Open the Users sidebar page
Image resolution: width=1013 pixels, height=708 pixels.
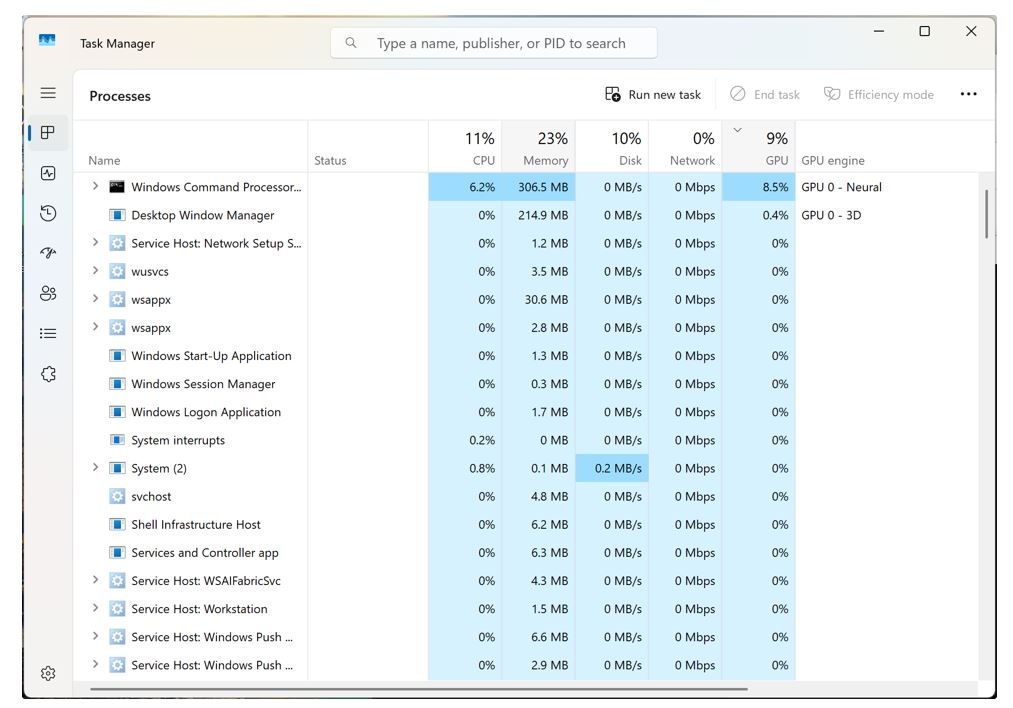(48, 293)
